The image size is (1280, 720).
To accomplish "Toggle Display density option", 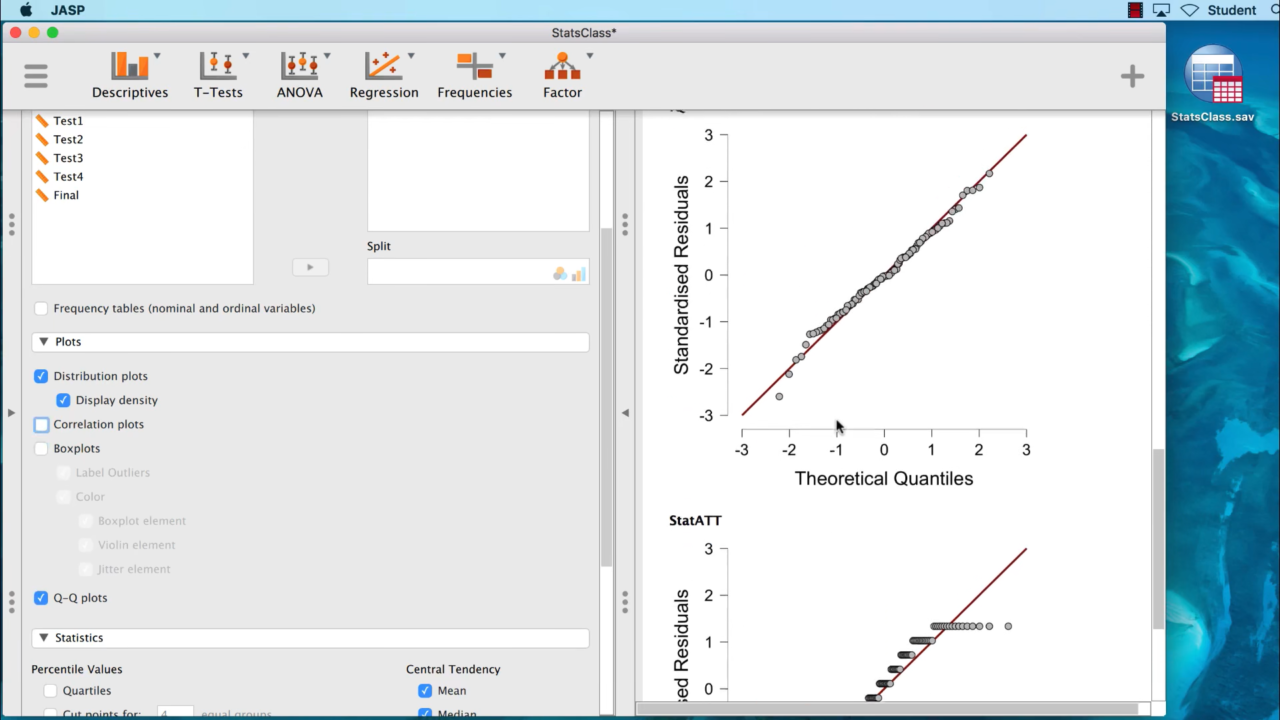I will (x=63, y=400).
